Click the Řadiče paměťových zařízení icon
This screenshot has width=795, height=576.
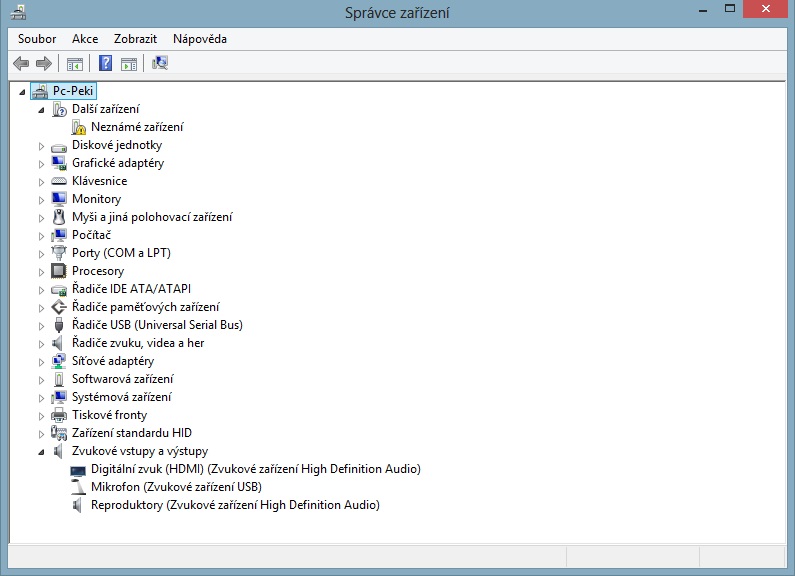[59, 307]
